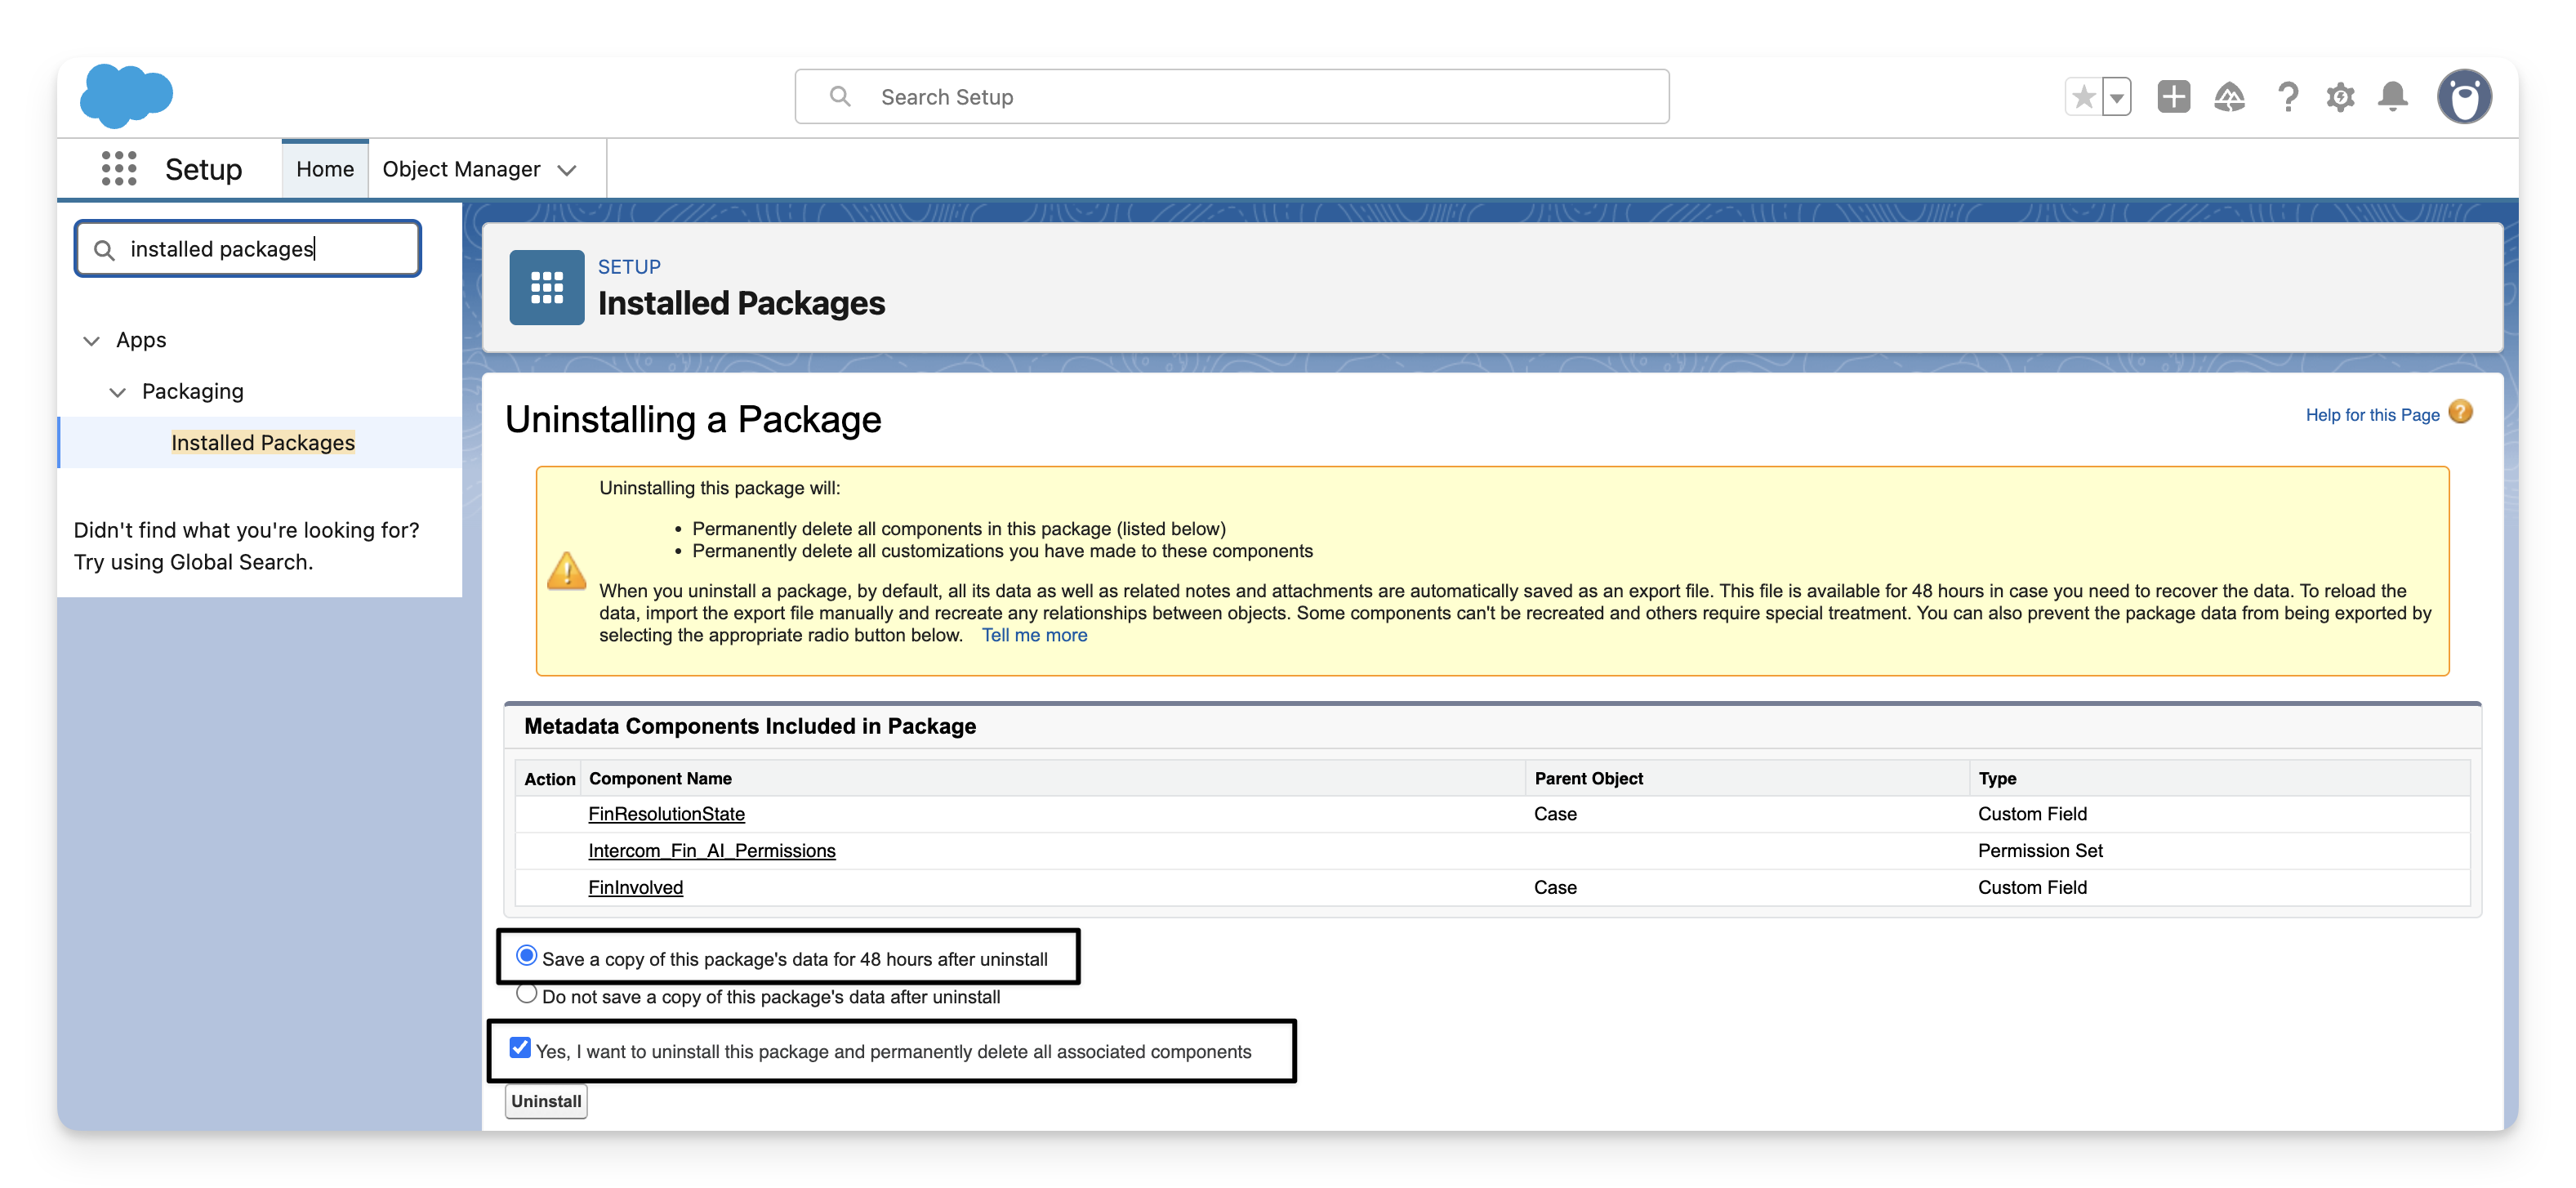Switch to the Home tab
Screen dimensions: 2576x1188
tap(325, 169)
